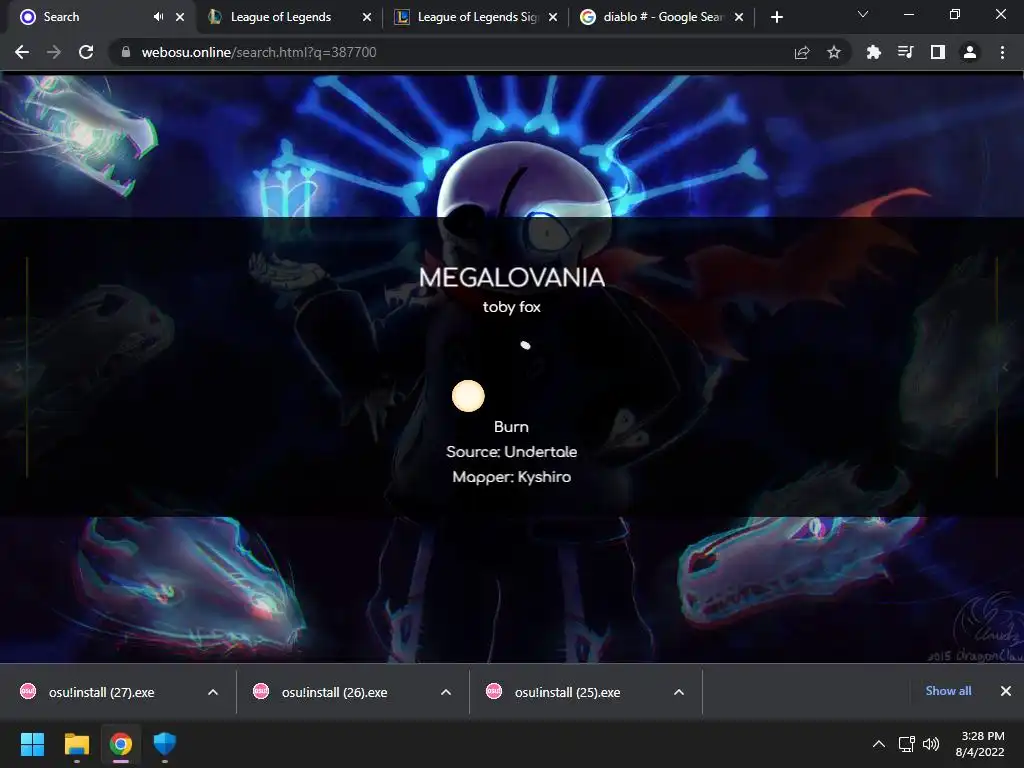Click the address bar URL
Image resolution: width=1024 pixels, height=768 pixels.
pyautogui.click(x=259, y=52)
